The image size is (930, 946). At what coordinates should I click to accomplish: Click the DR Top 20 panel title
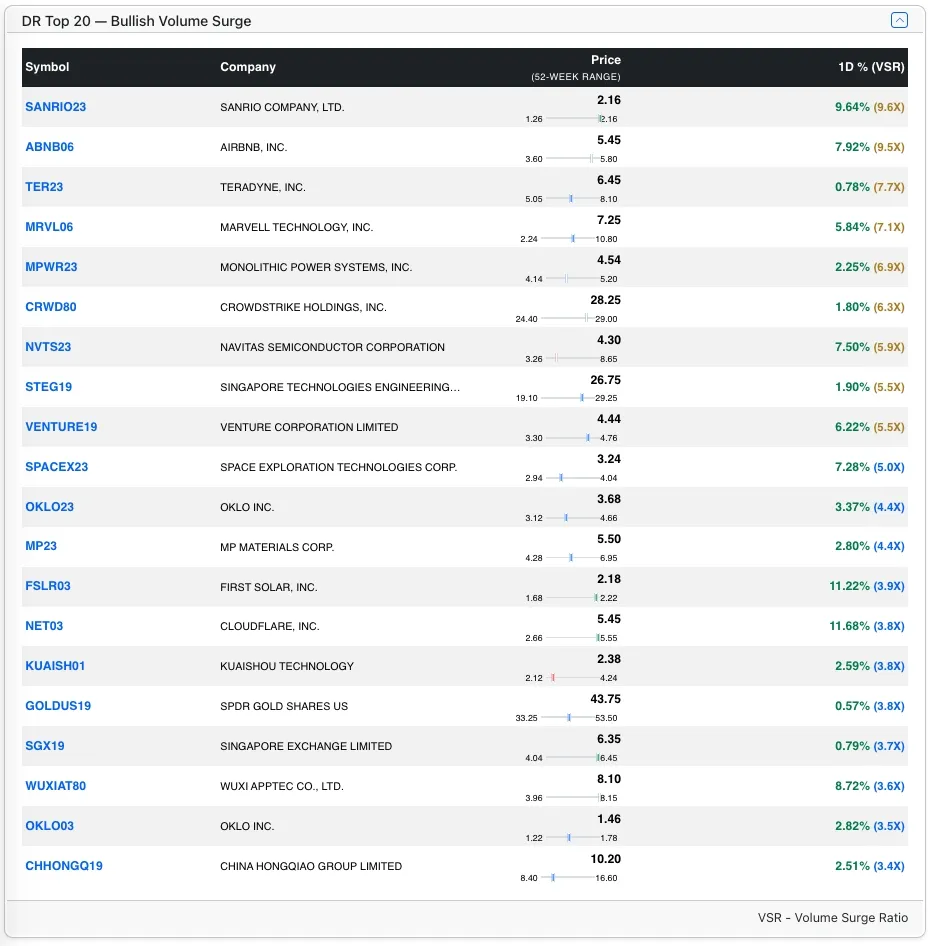pos(136,21)
